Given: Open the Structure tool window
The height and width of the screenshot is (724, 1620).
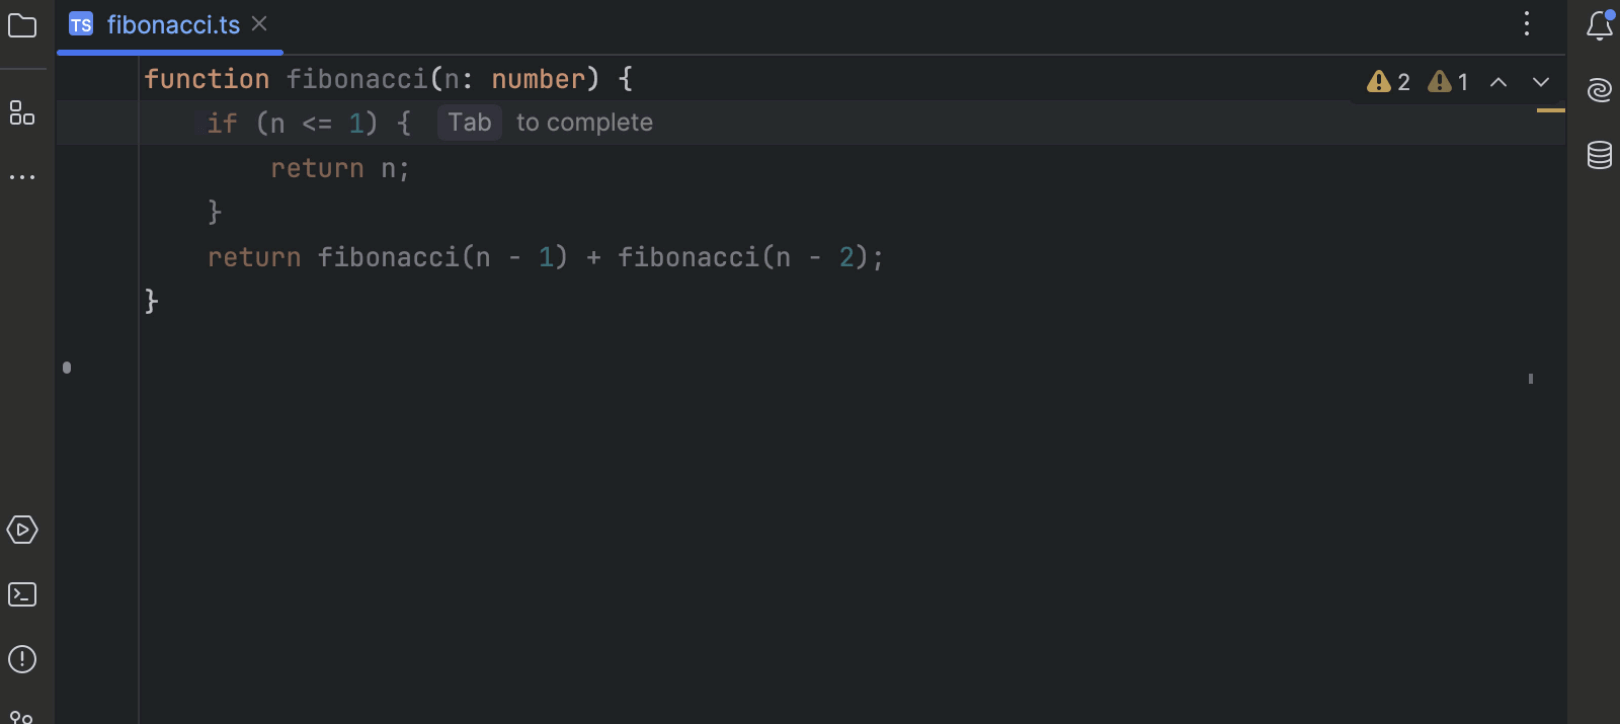Looking at the screenshot, I should point(22,113).
